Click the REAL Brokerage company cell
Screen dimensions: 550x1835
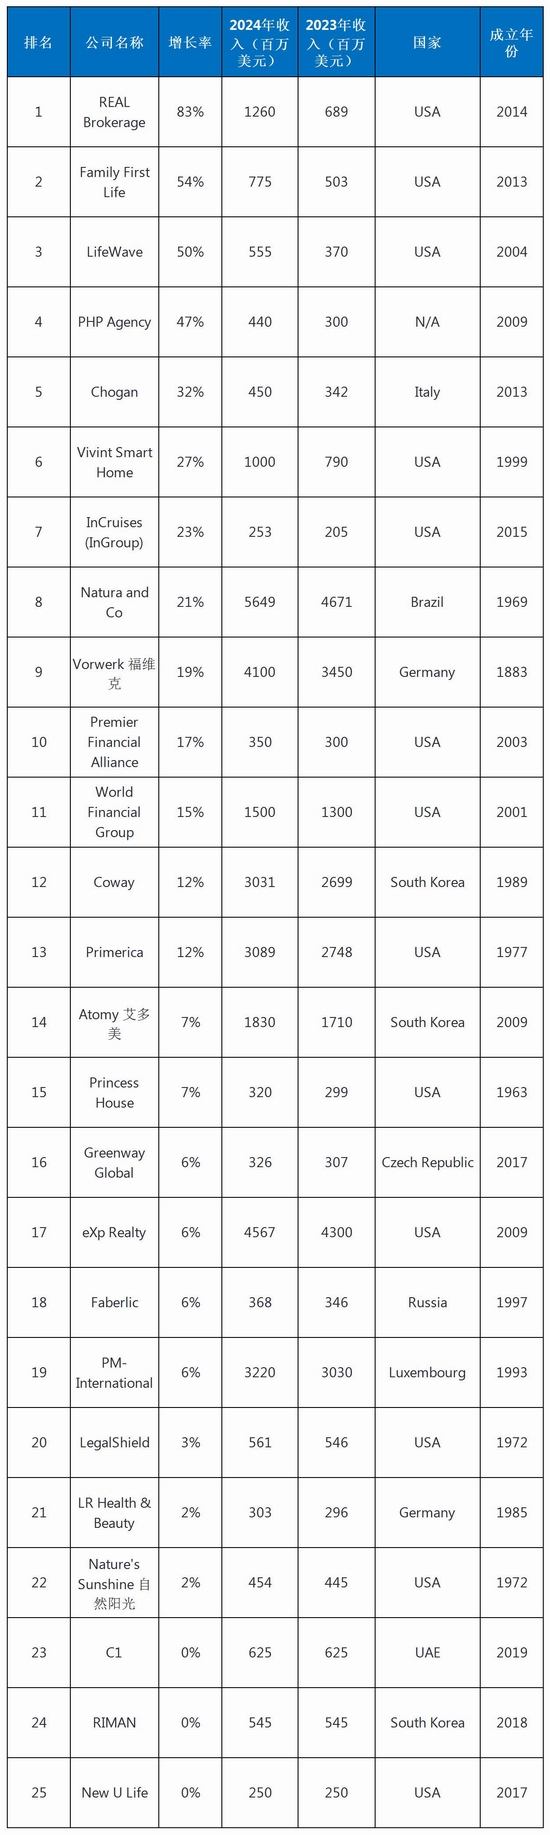[114, 112]
